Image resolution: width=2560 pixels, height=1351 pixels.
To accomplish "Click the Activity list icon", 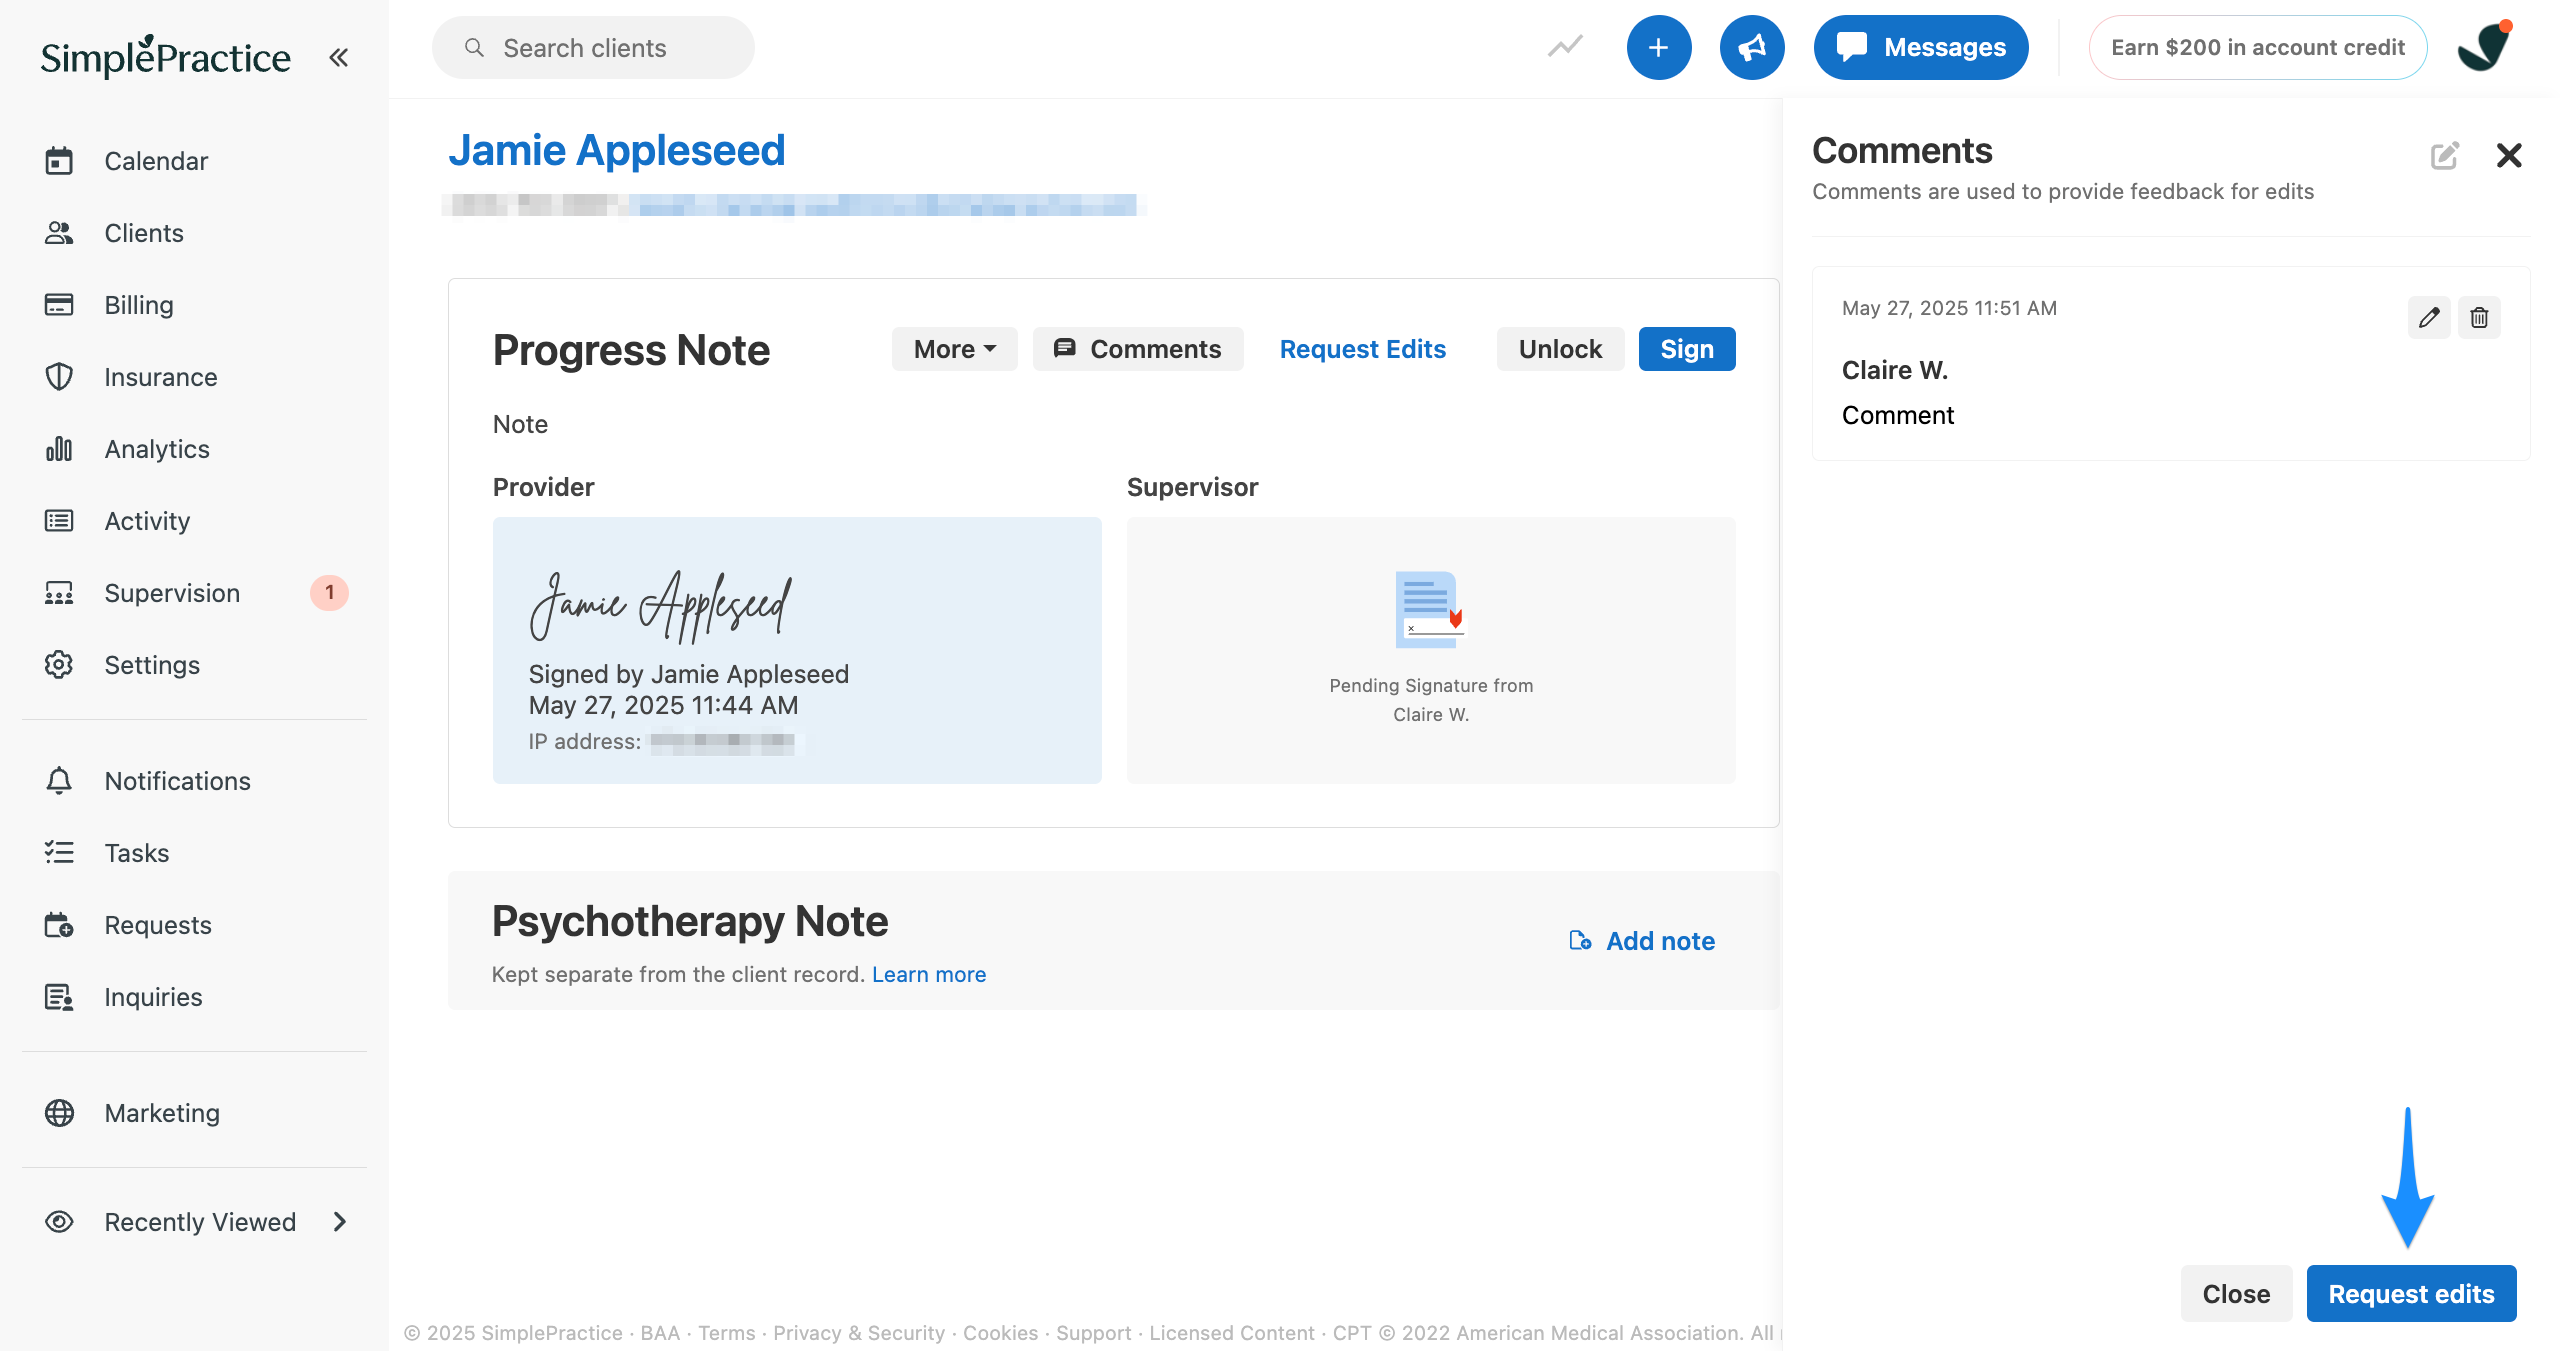I will click(59, 521).
